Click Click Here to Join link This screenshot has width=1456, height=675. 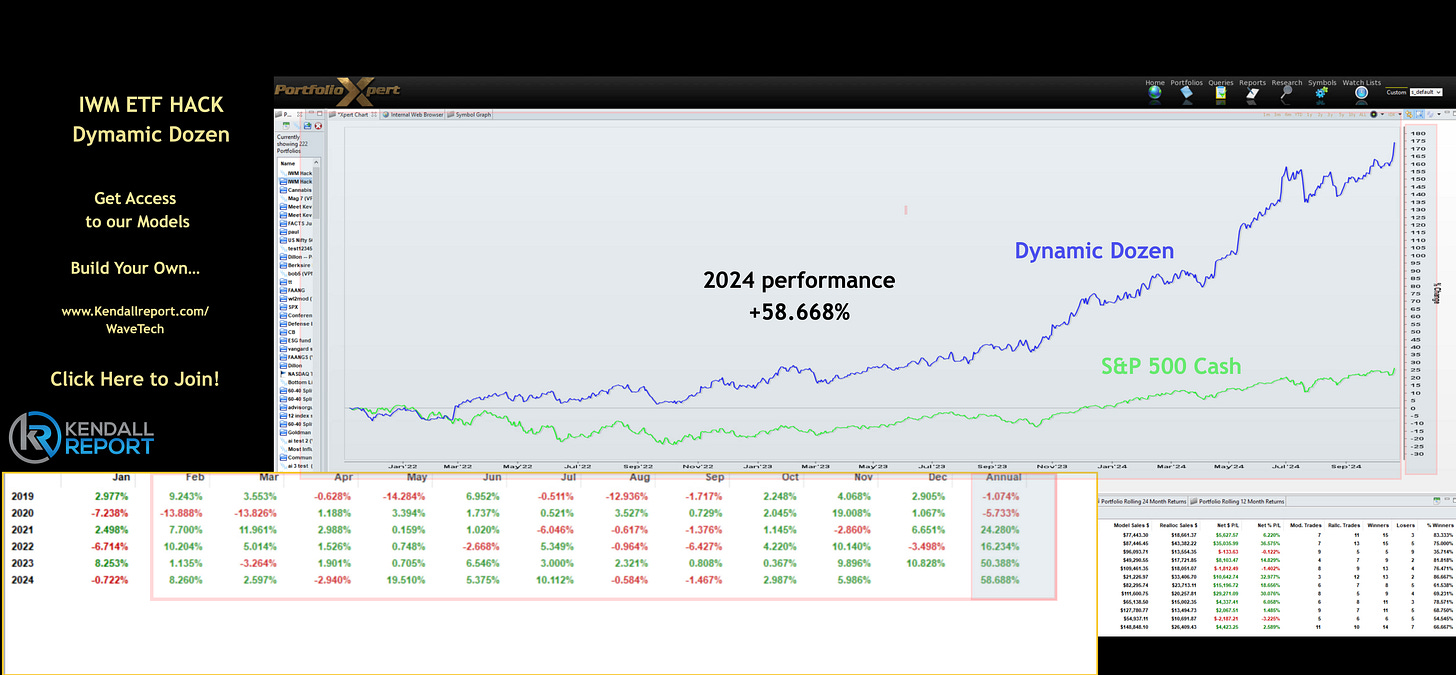[134, 379]
